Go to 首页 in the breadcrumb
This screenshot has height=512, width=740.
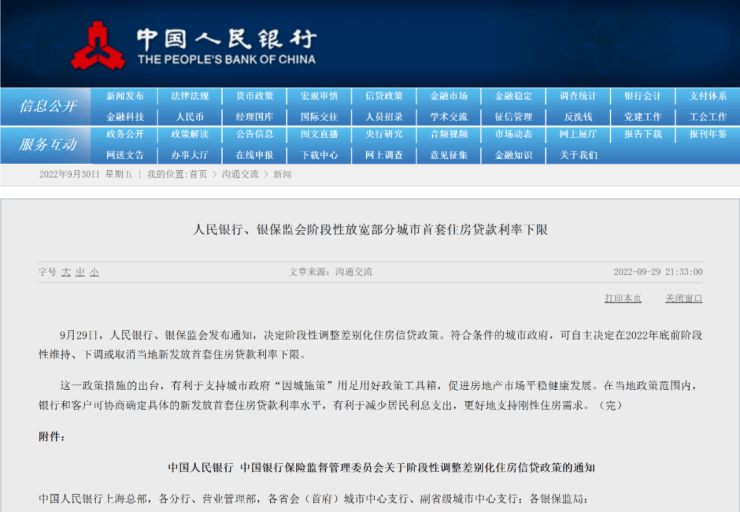(198, 174)
